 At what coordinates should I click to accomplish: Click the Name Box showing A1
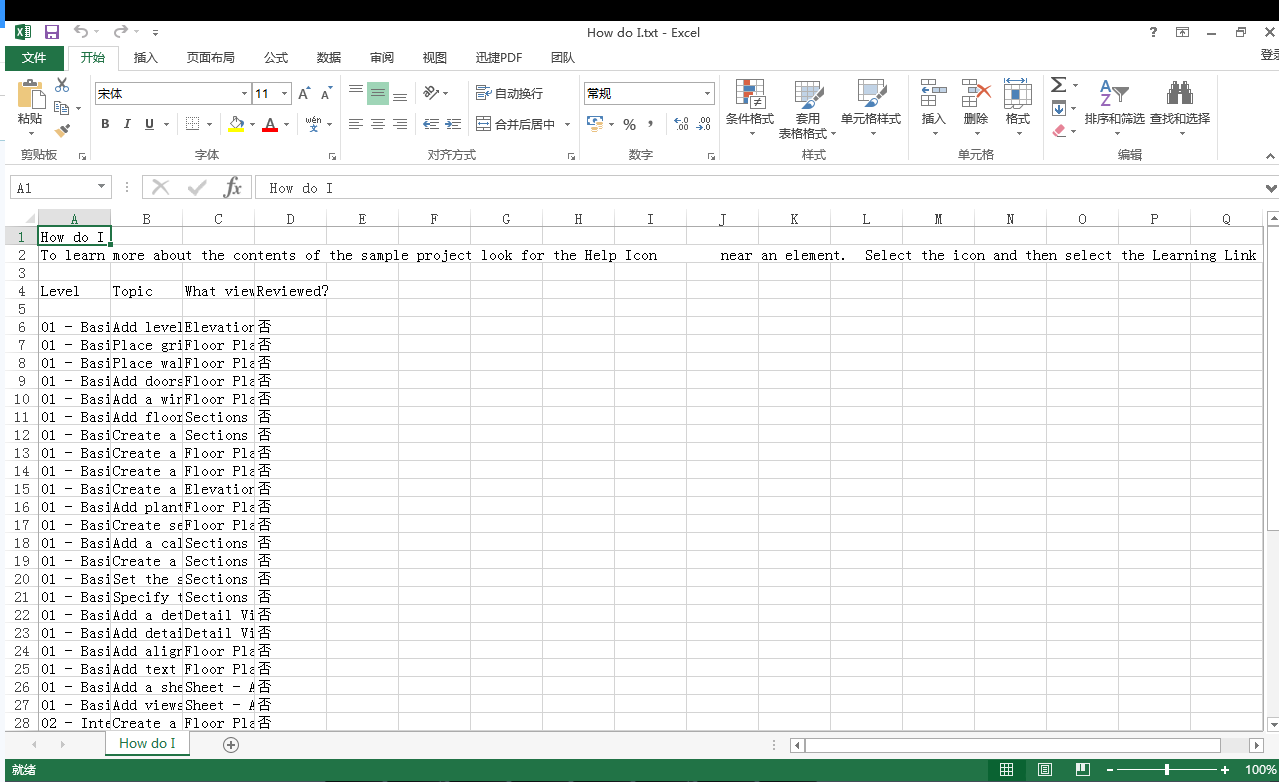(x=52, y=188)
